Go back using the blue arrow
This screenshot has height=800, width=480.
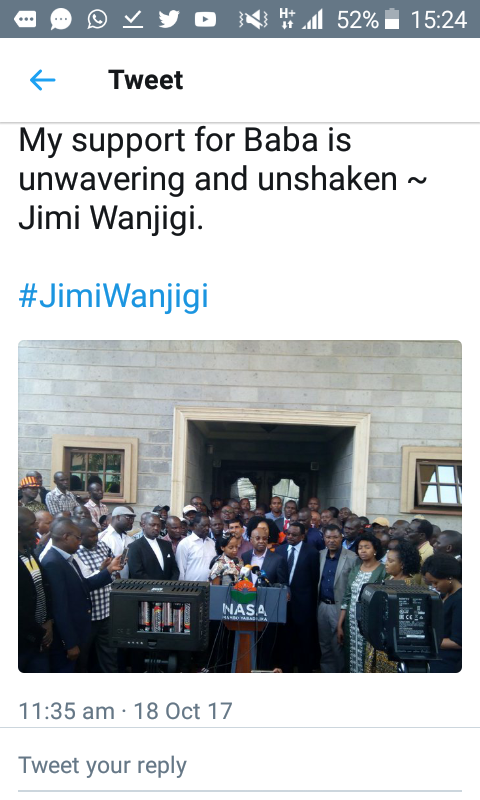(x=42, y=80)
